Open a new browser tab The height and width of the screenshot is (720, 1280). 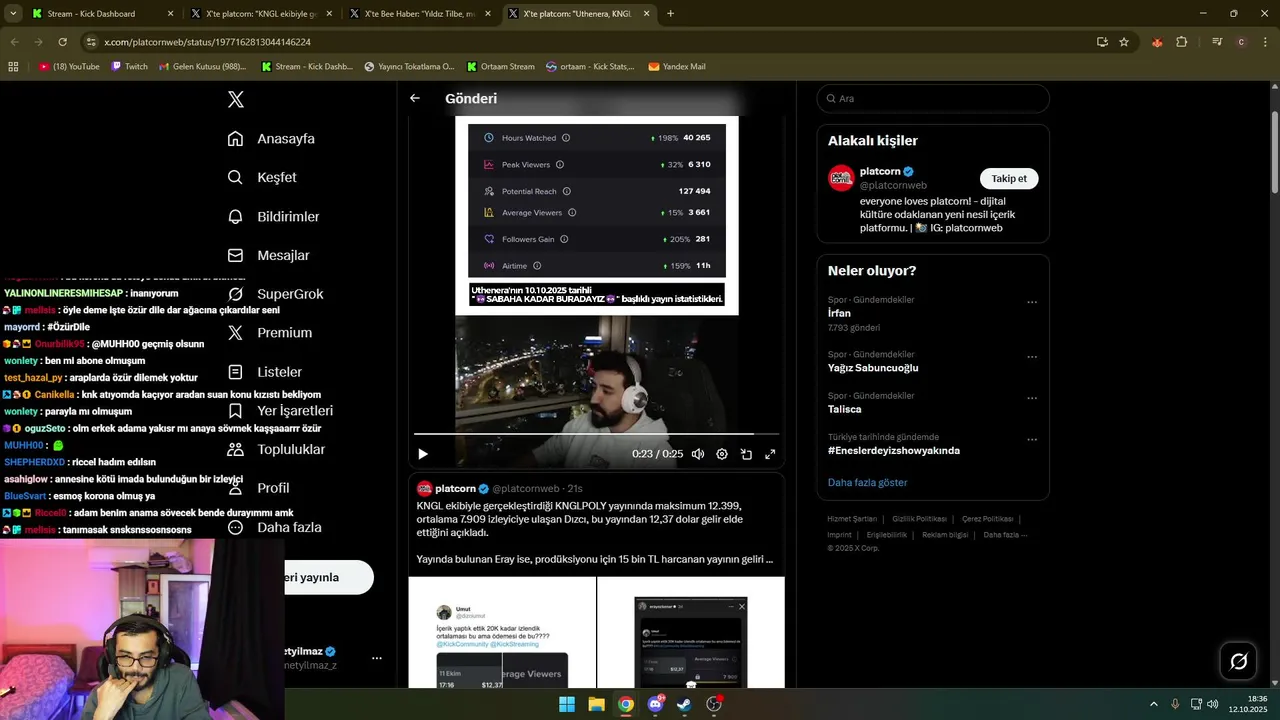[x=670, y=14]
